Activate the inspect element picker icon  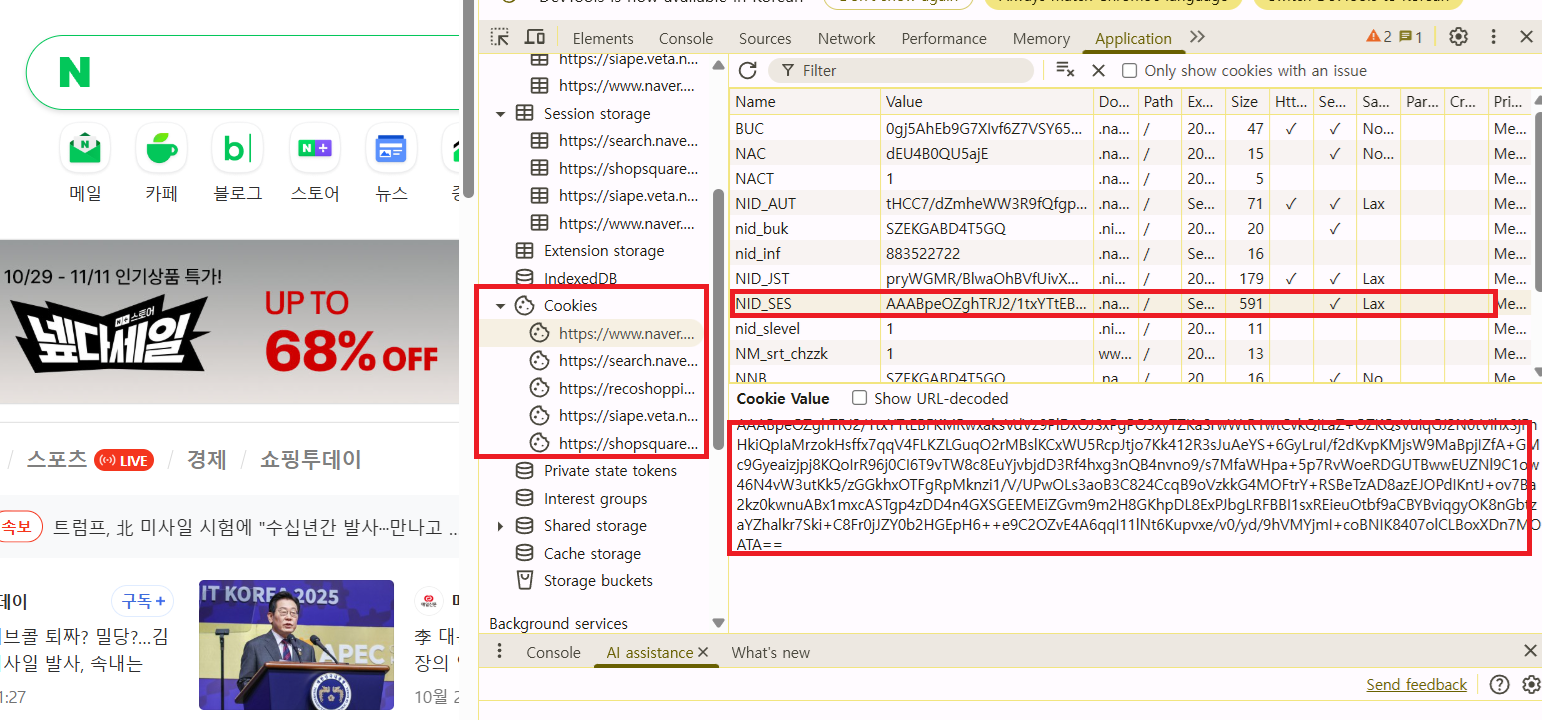[499, 38]
